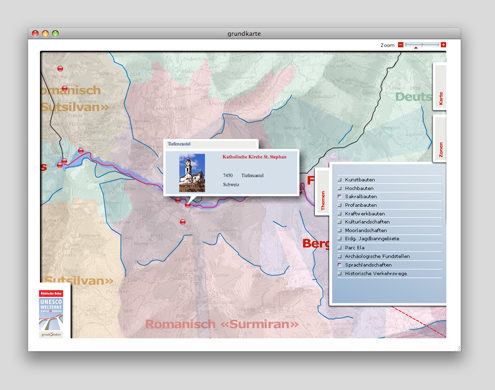The width and height of the screenshot is (495, 390).
Task: Click the red zoom slider handle triangle
Action: point(416,48)
